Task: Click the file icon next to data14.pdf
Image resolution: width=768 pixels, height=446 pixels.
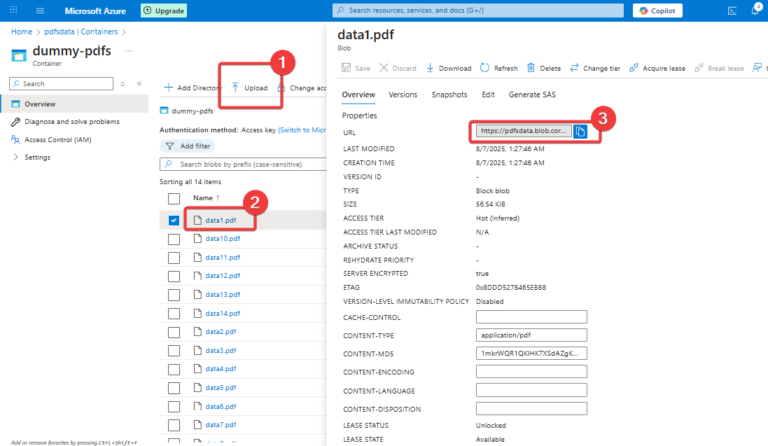Action: click(197, 313)
